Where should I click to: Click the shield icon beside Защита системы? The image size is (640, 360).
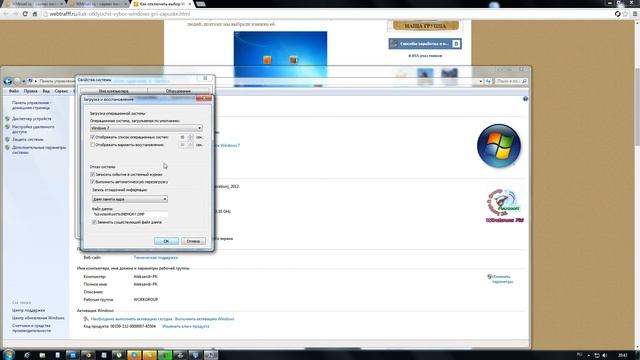pos(7,140)
